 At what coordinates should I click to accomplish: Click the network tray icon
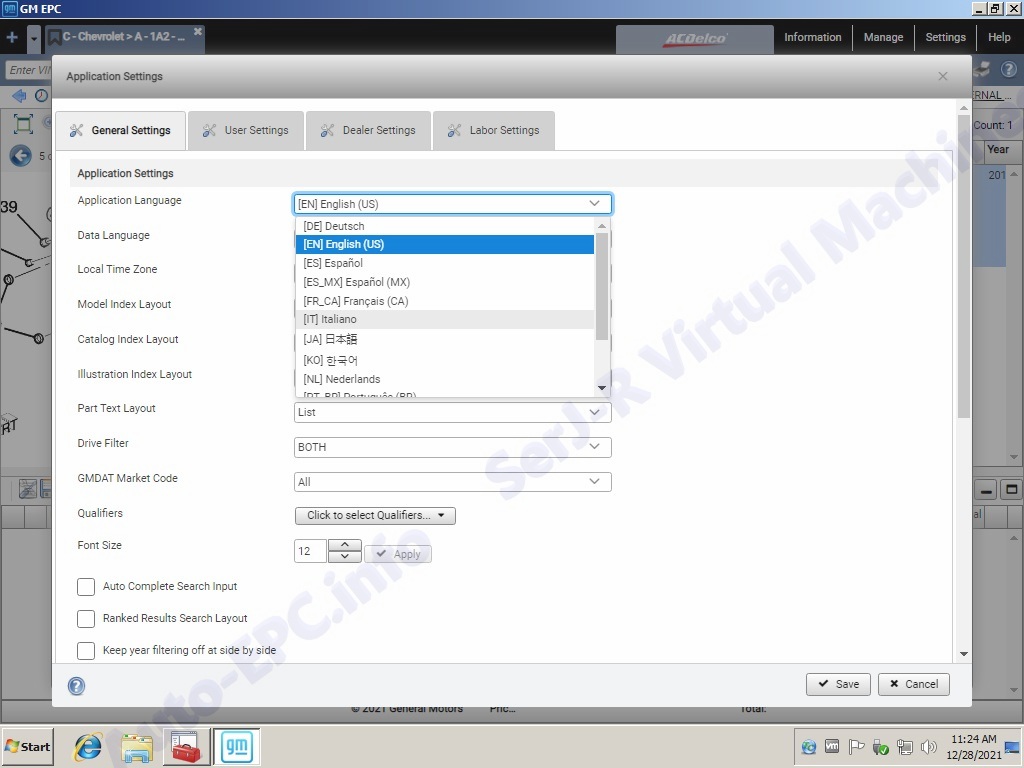point(904,746)
